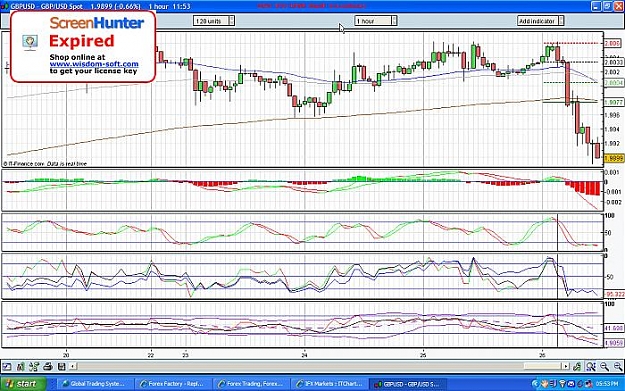Click the red dotted level label 2.006
The image size is (625, 391).
coord(613,43)
